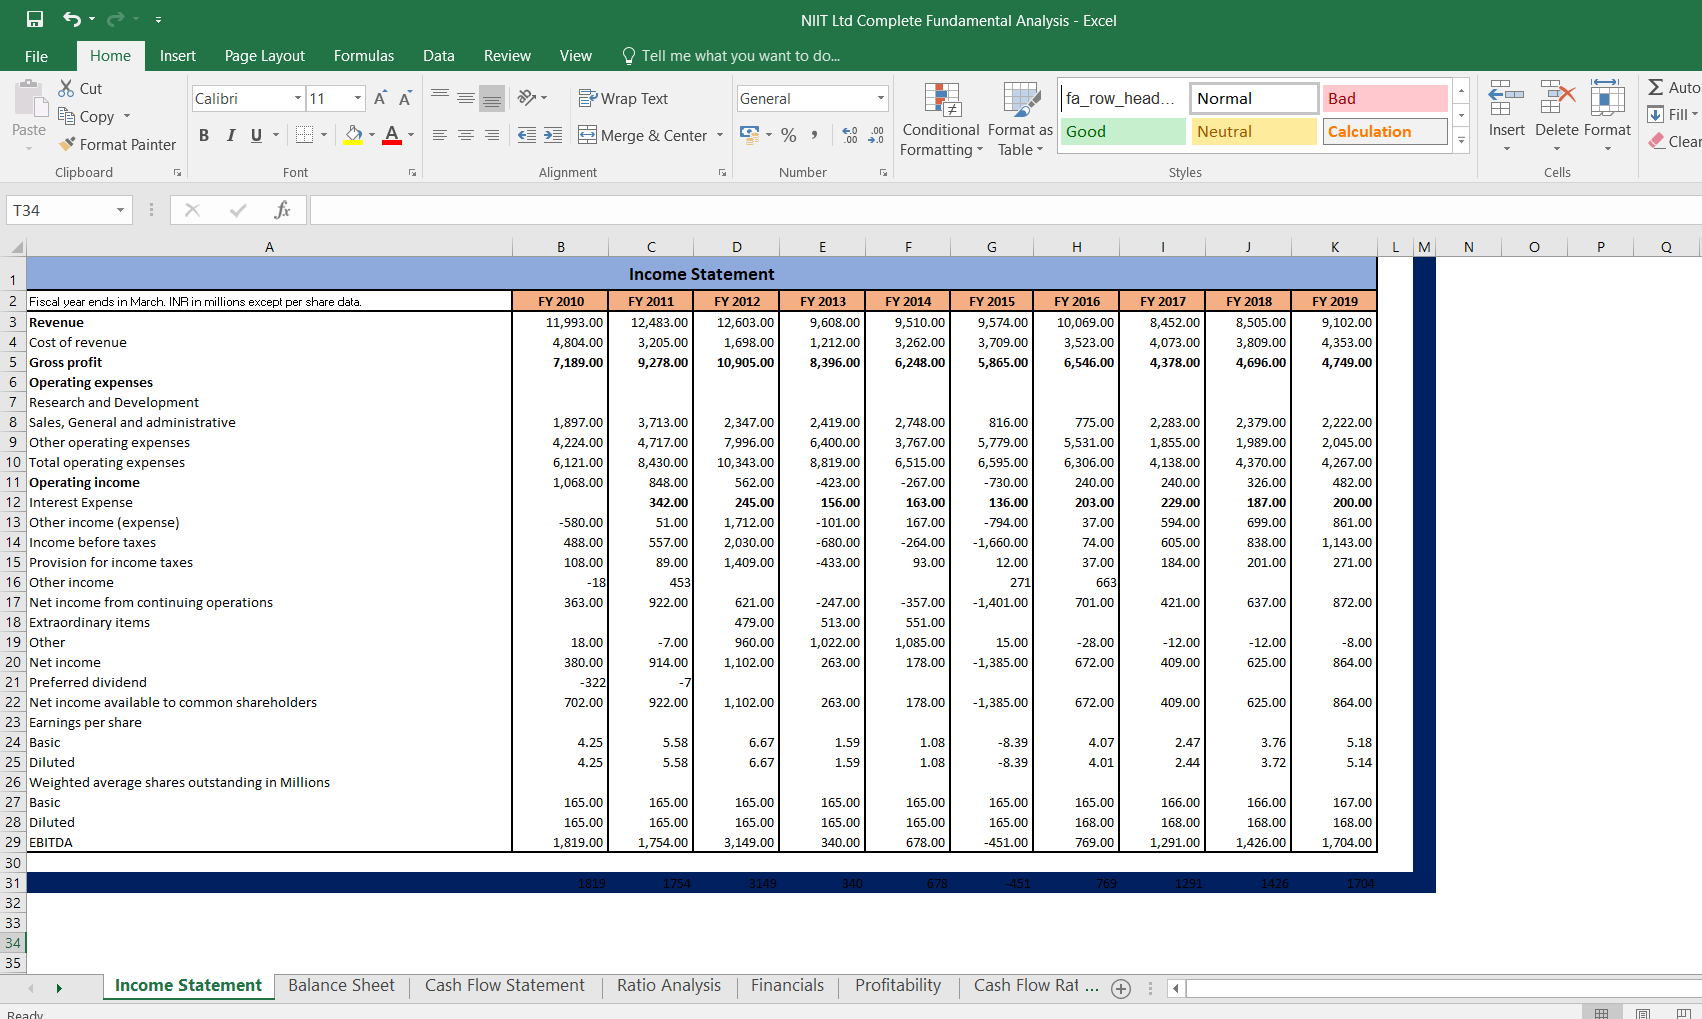Open Alignment dialog launcher

722,173
